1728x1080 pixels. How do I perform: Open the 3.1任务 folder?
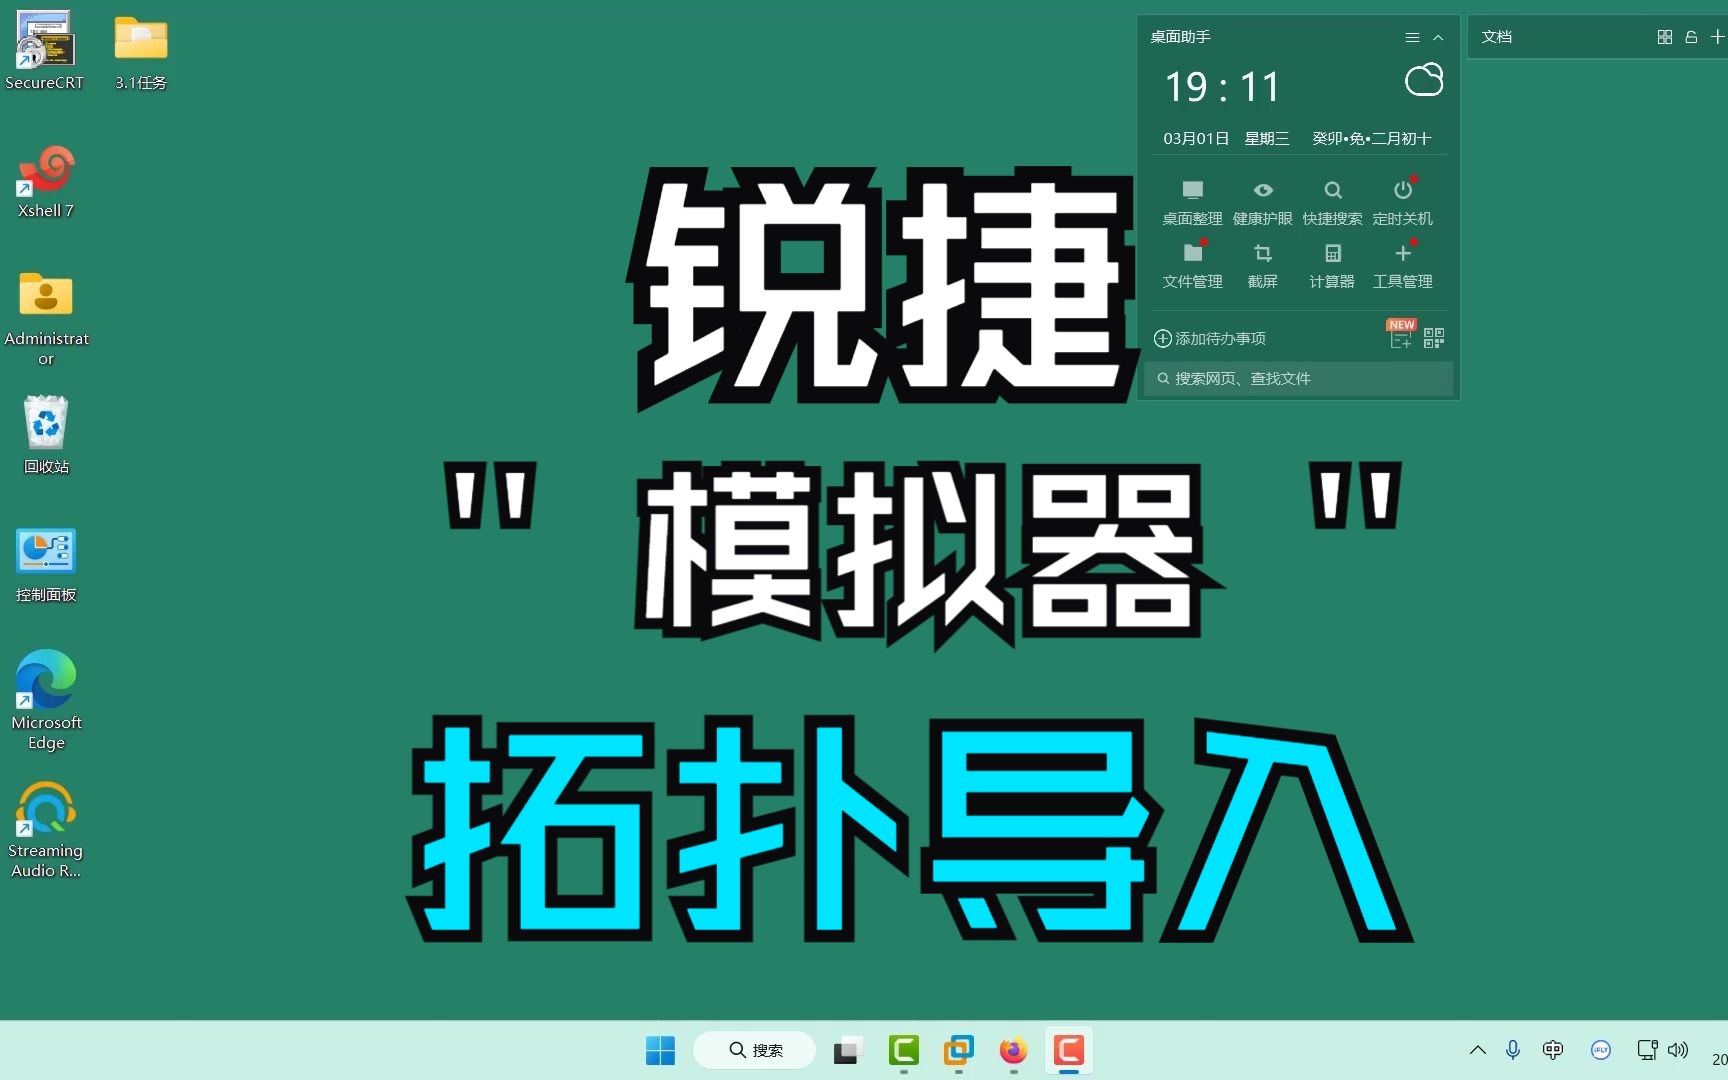click(140, 50)
